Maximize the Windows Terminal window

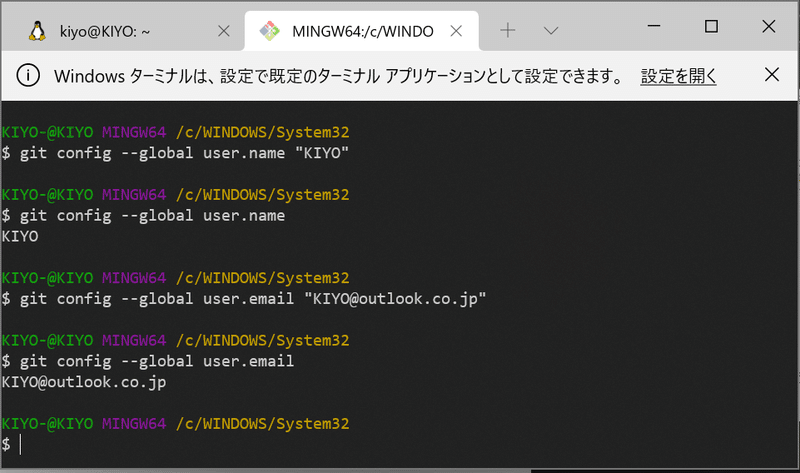point(711,26)
